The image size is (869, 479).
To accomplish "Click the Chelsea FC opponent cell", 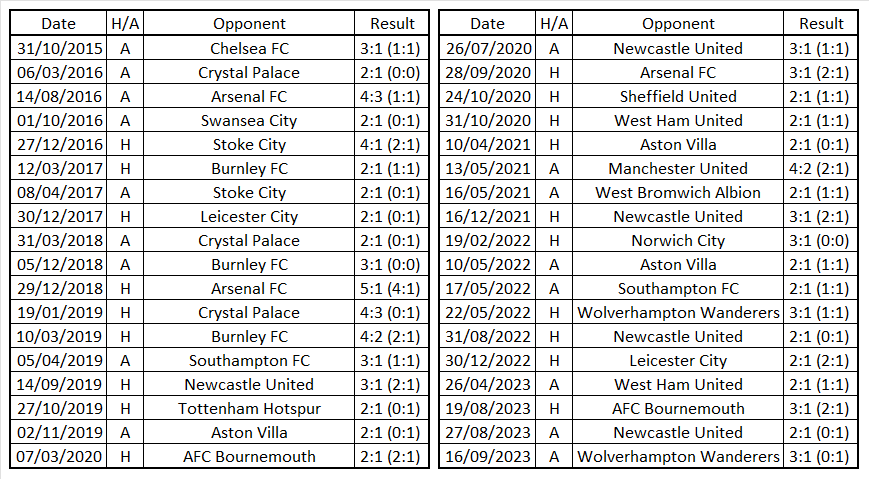I will 248,48.
